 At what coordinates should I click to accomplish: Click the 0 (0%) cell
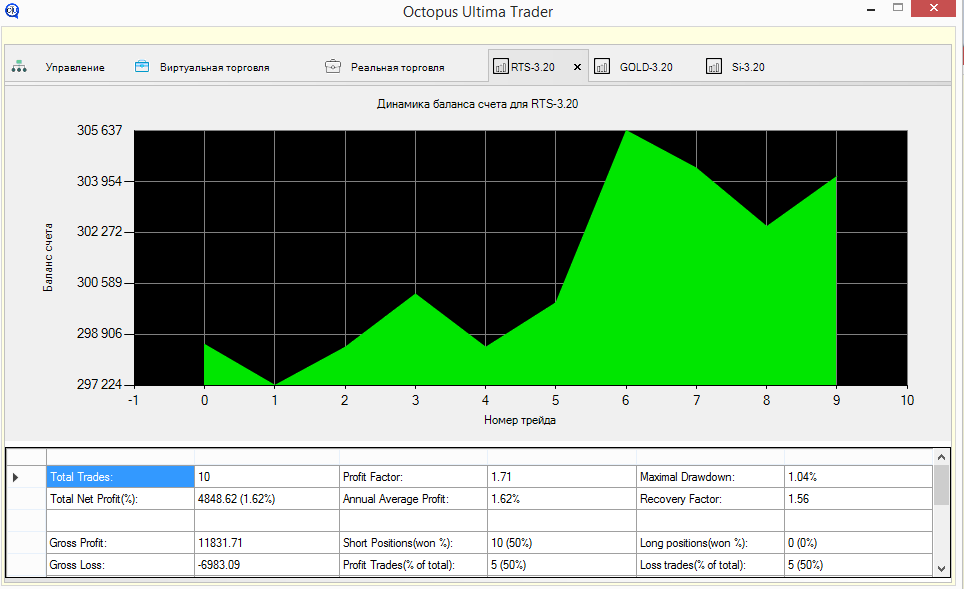tap(858, 543)
